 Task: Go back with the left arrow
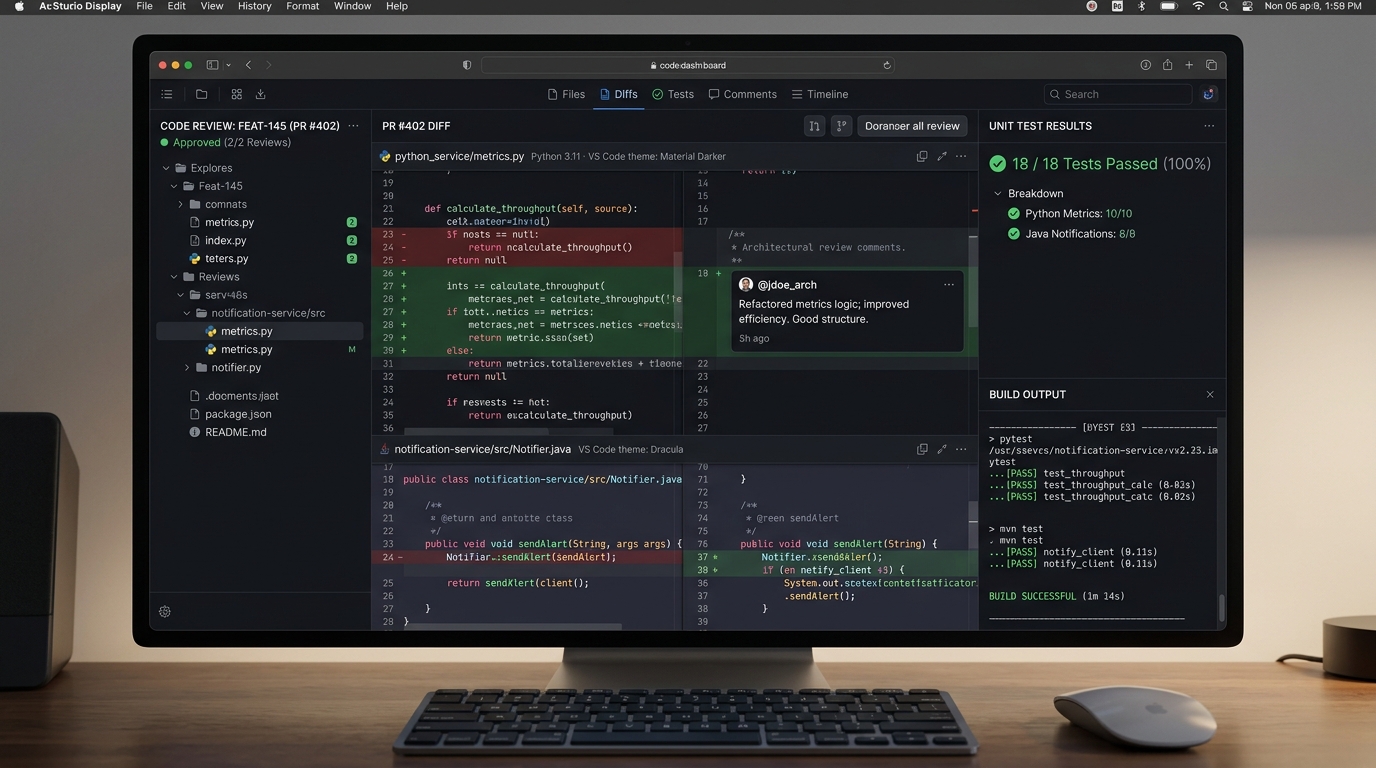pos(249,65)
